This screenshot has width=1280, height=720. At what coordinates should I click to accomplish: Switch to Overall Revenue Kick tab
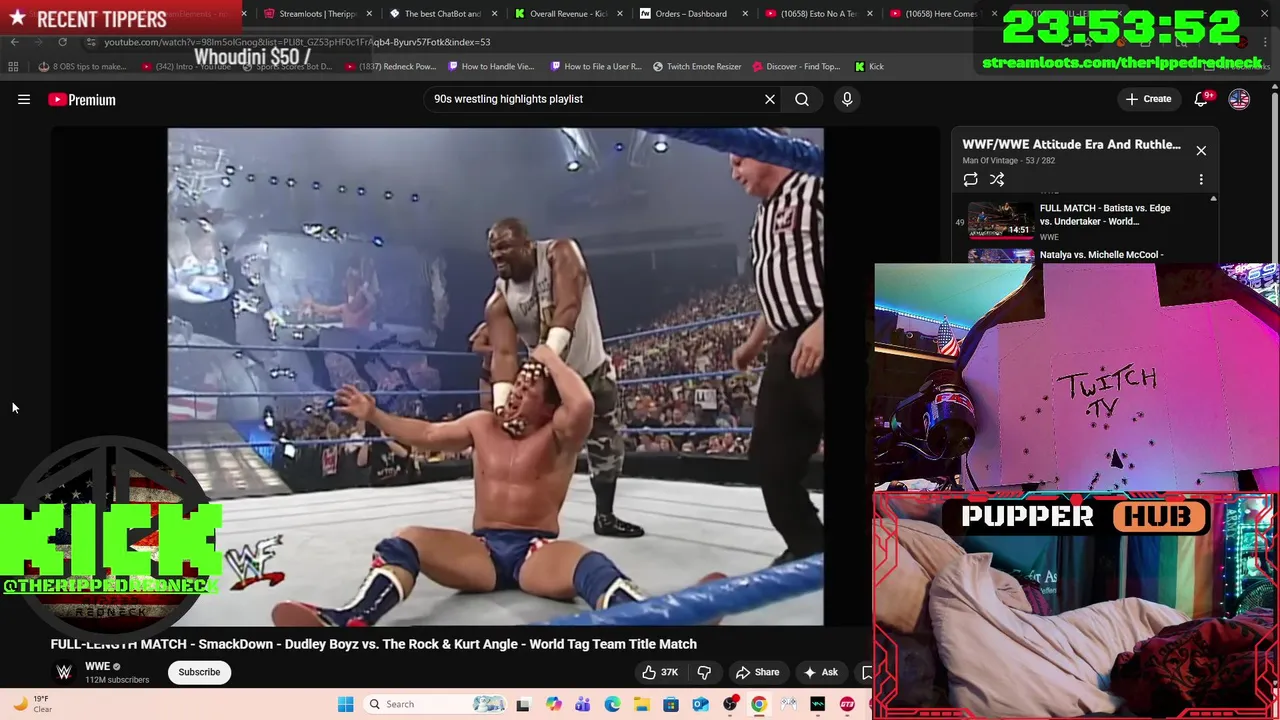point(567,14)
